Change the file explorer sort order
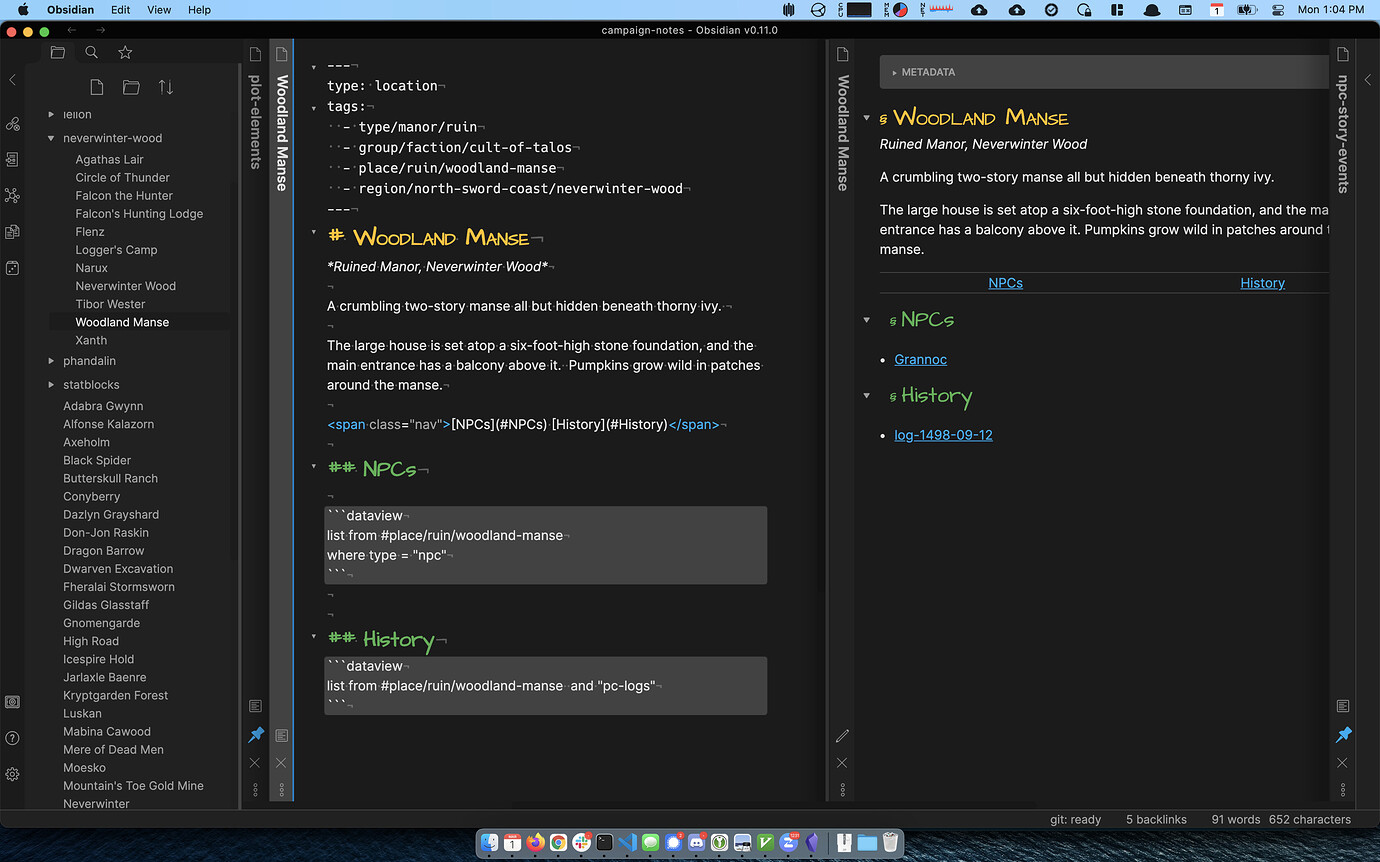1380x862 pixels. tap(166, 87)
